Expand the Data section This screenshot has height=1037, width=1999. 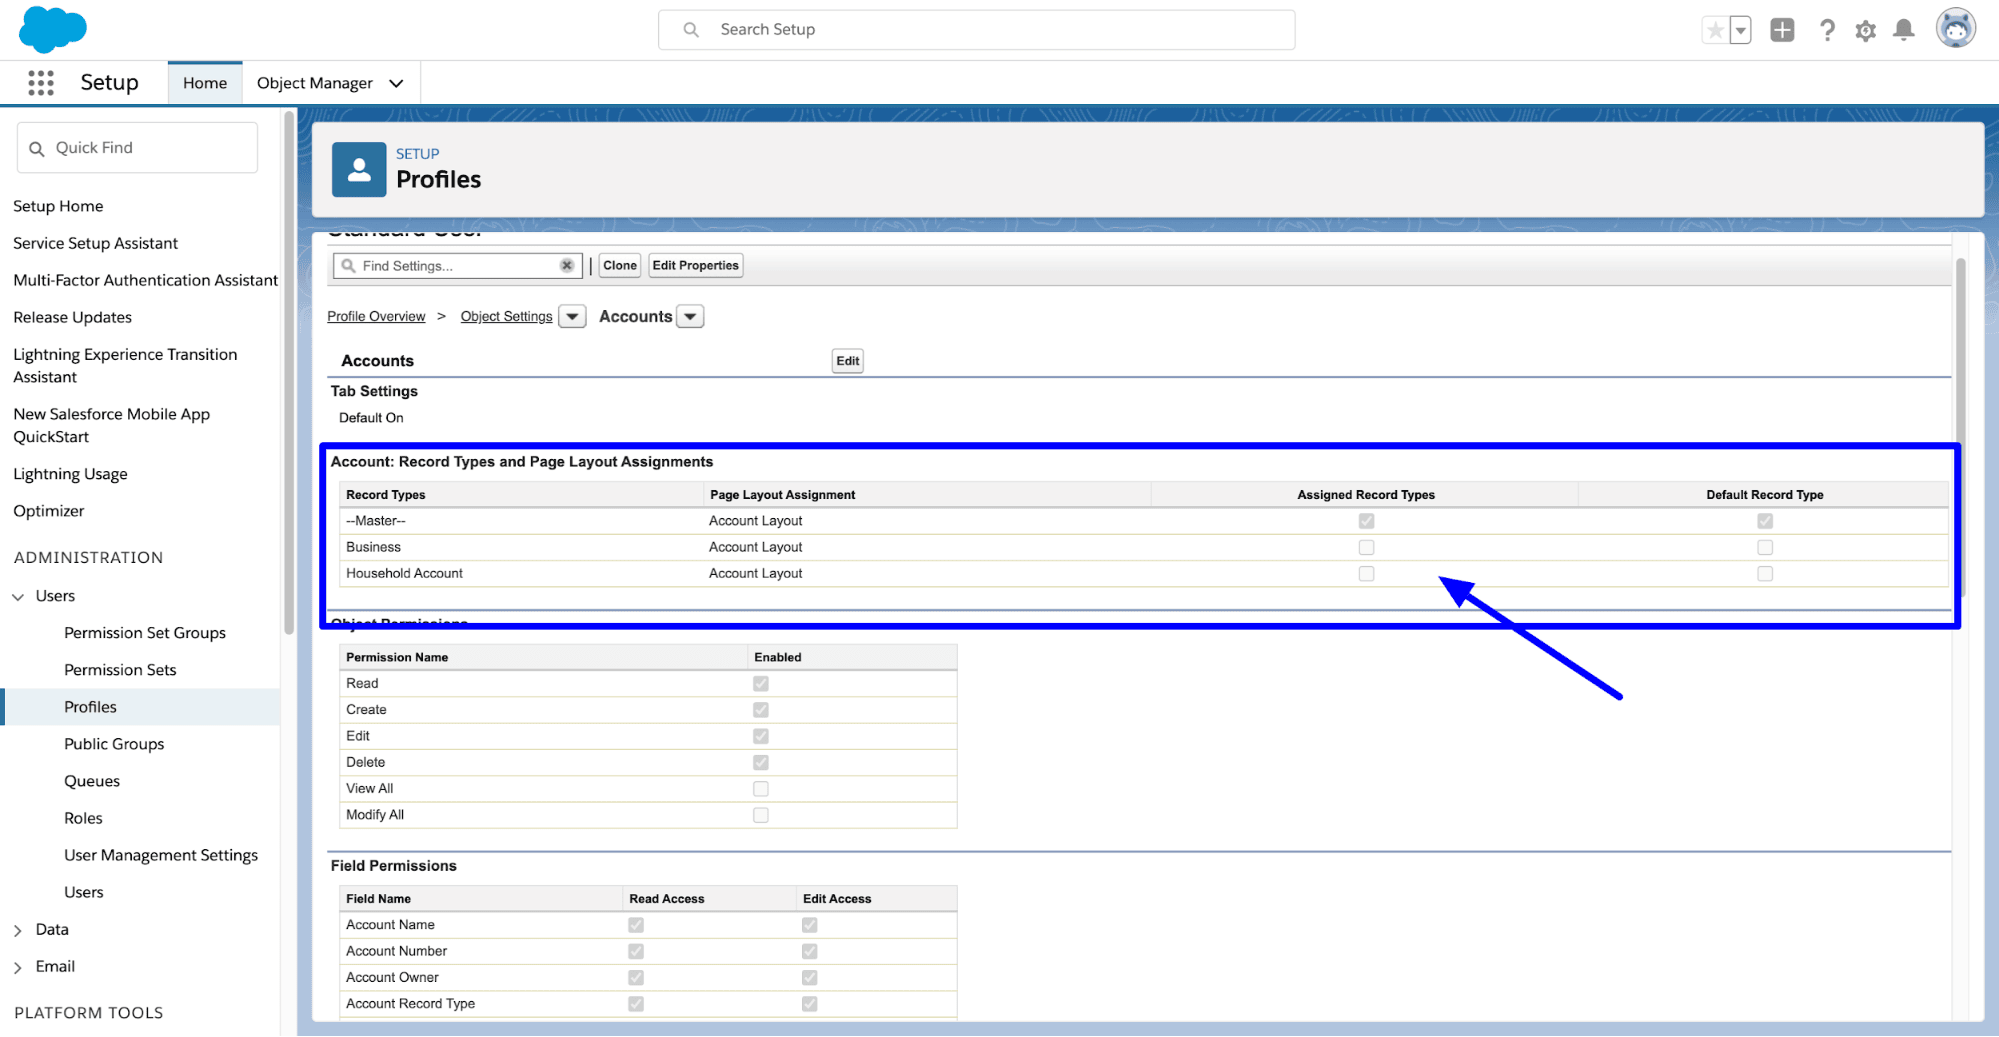[18, 930]
